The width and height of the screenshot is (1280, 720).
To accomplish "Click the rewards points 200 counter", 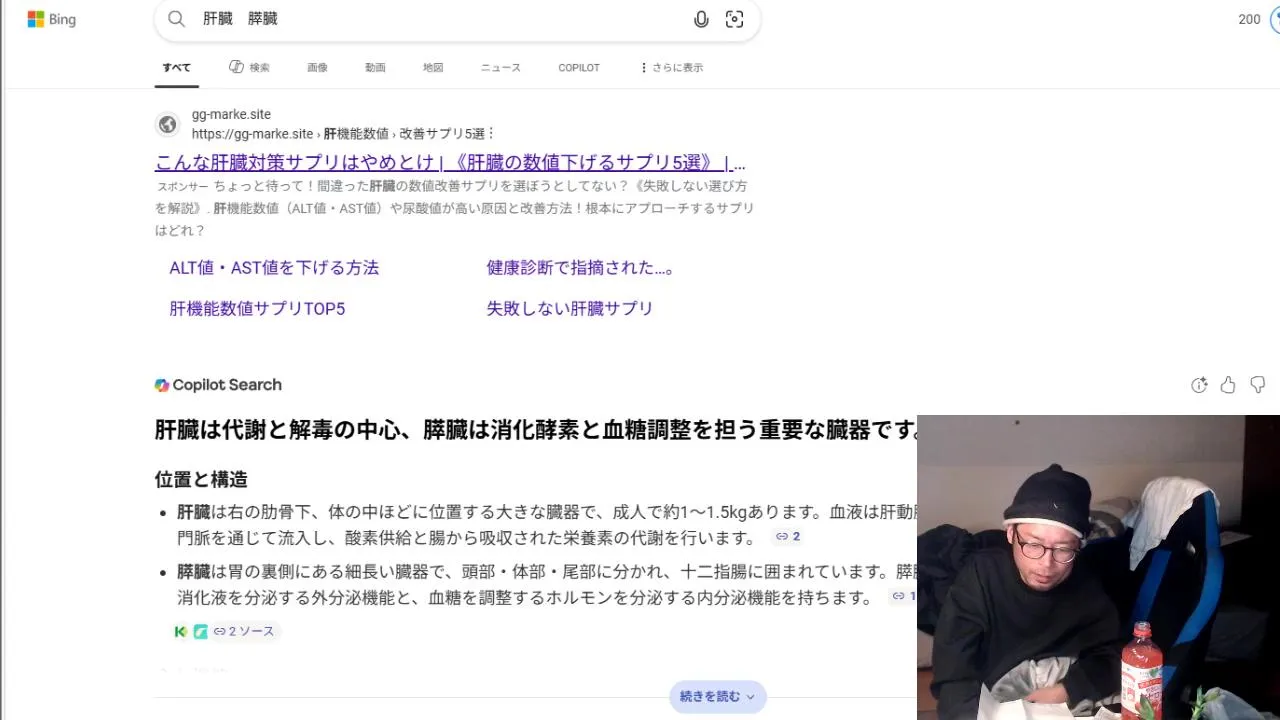I will (1249, 19).
